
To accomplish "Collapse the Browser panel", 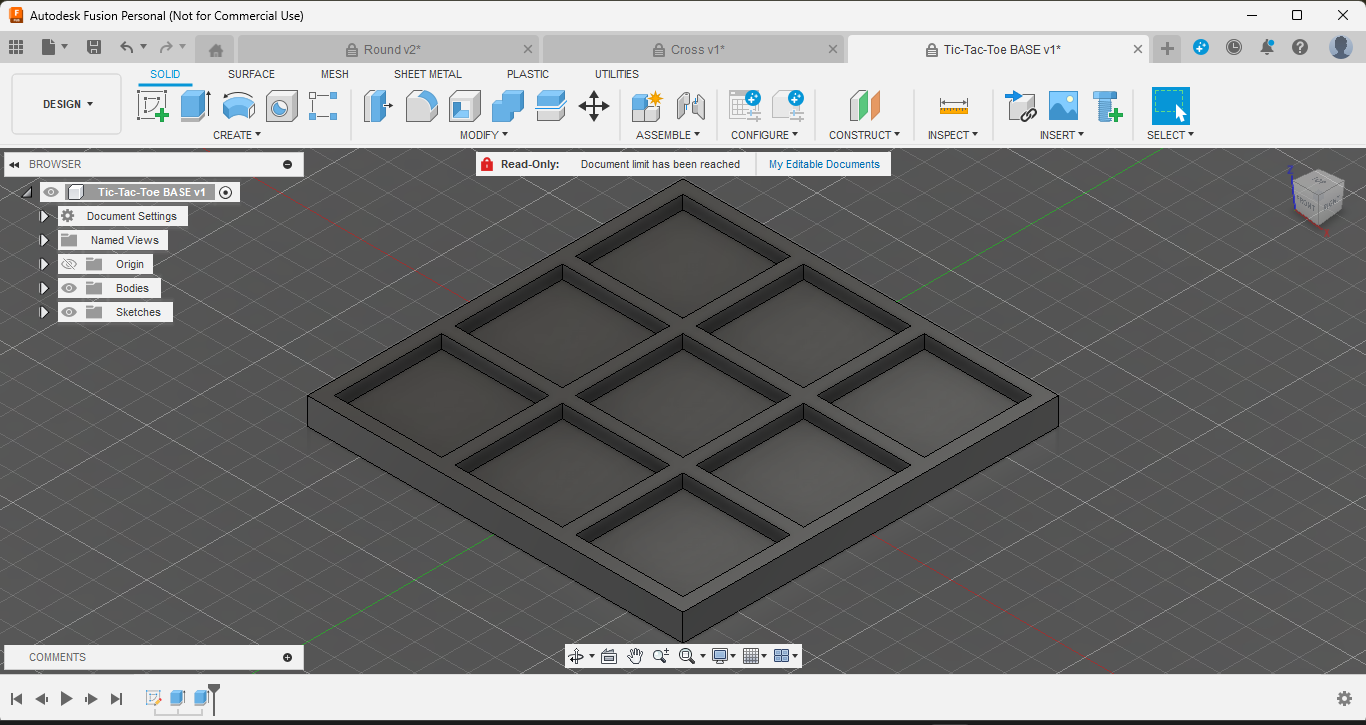I will 15,164.
